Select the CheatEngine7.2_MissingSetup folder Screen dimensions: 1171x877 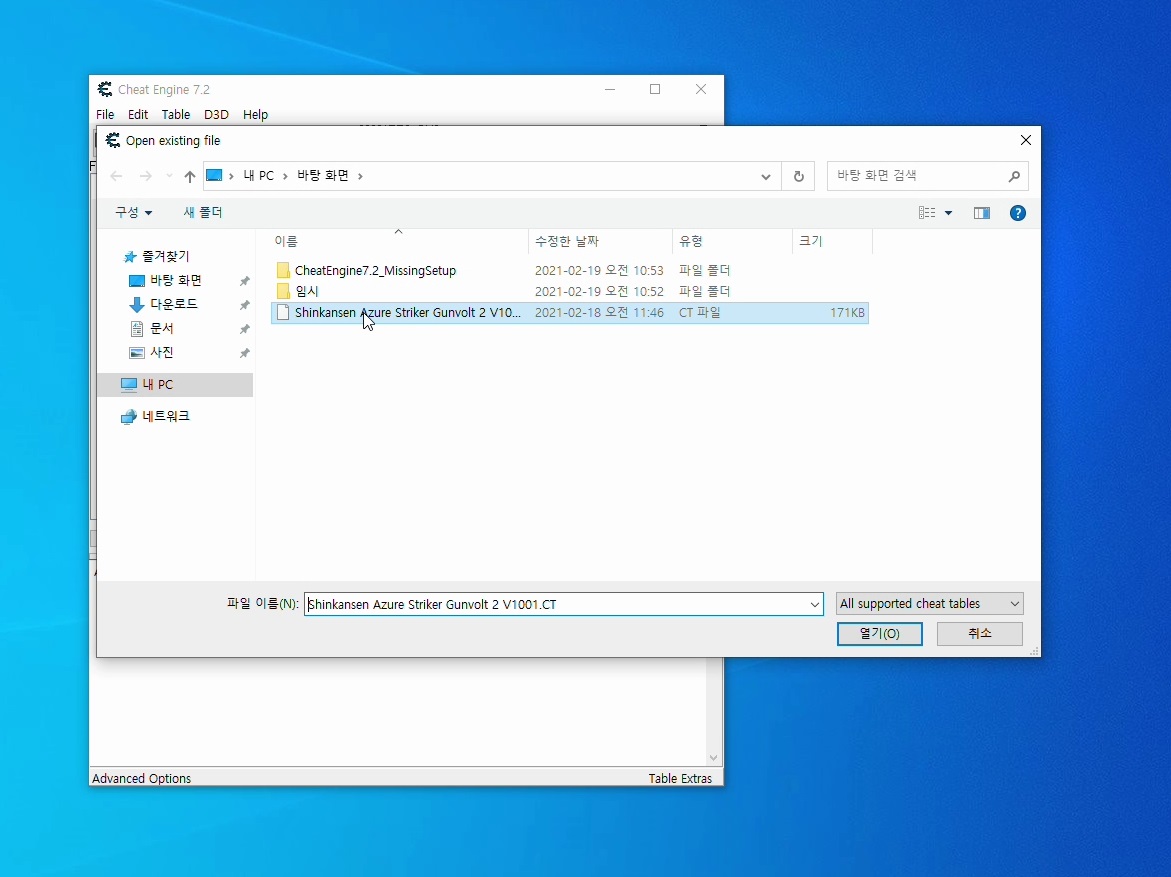375,270
